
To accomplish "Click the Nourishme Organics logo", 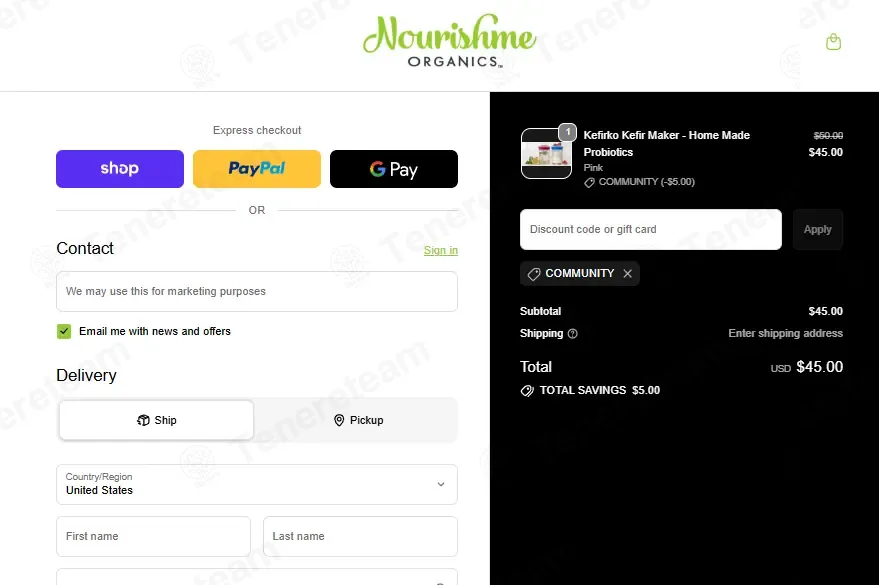I will pyautogui.click(x=450, y=42).
